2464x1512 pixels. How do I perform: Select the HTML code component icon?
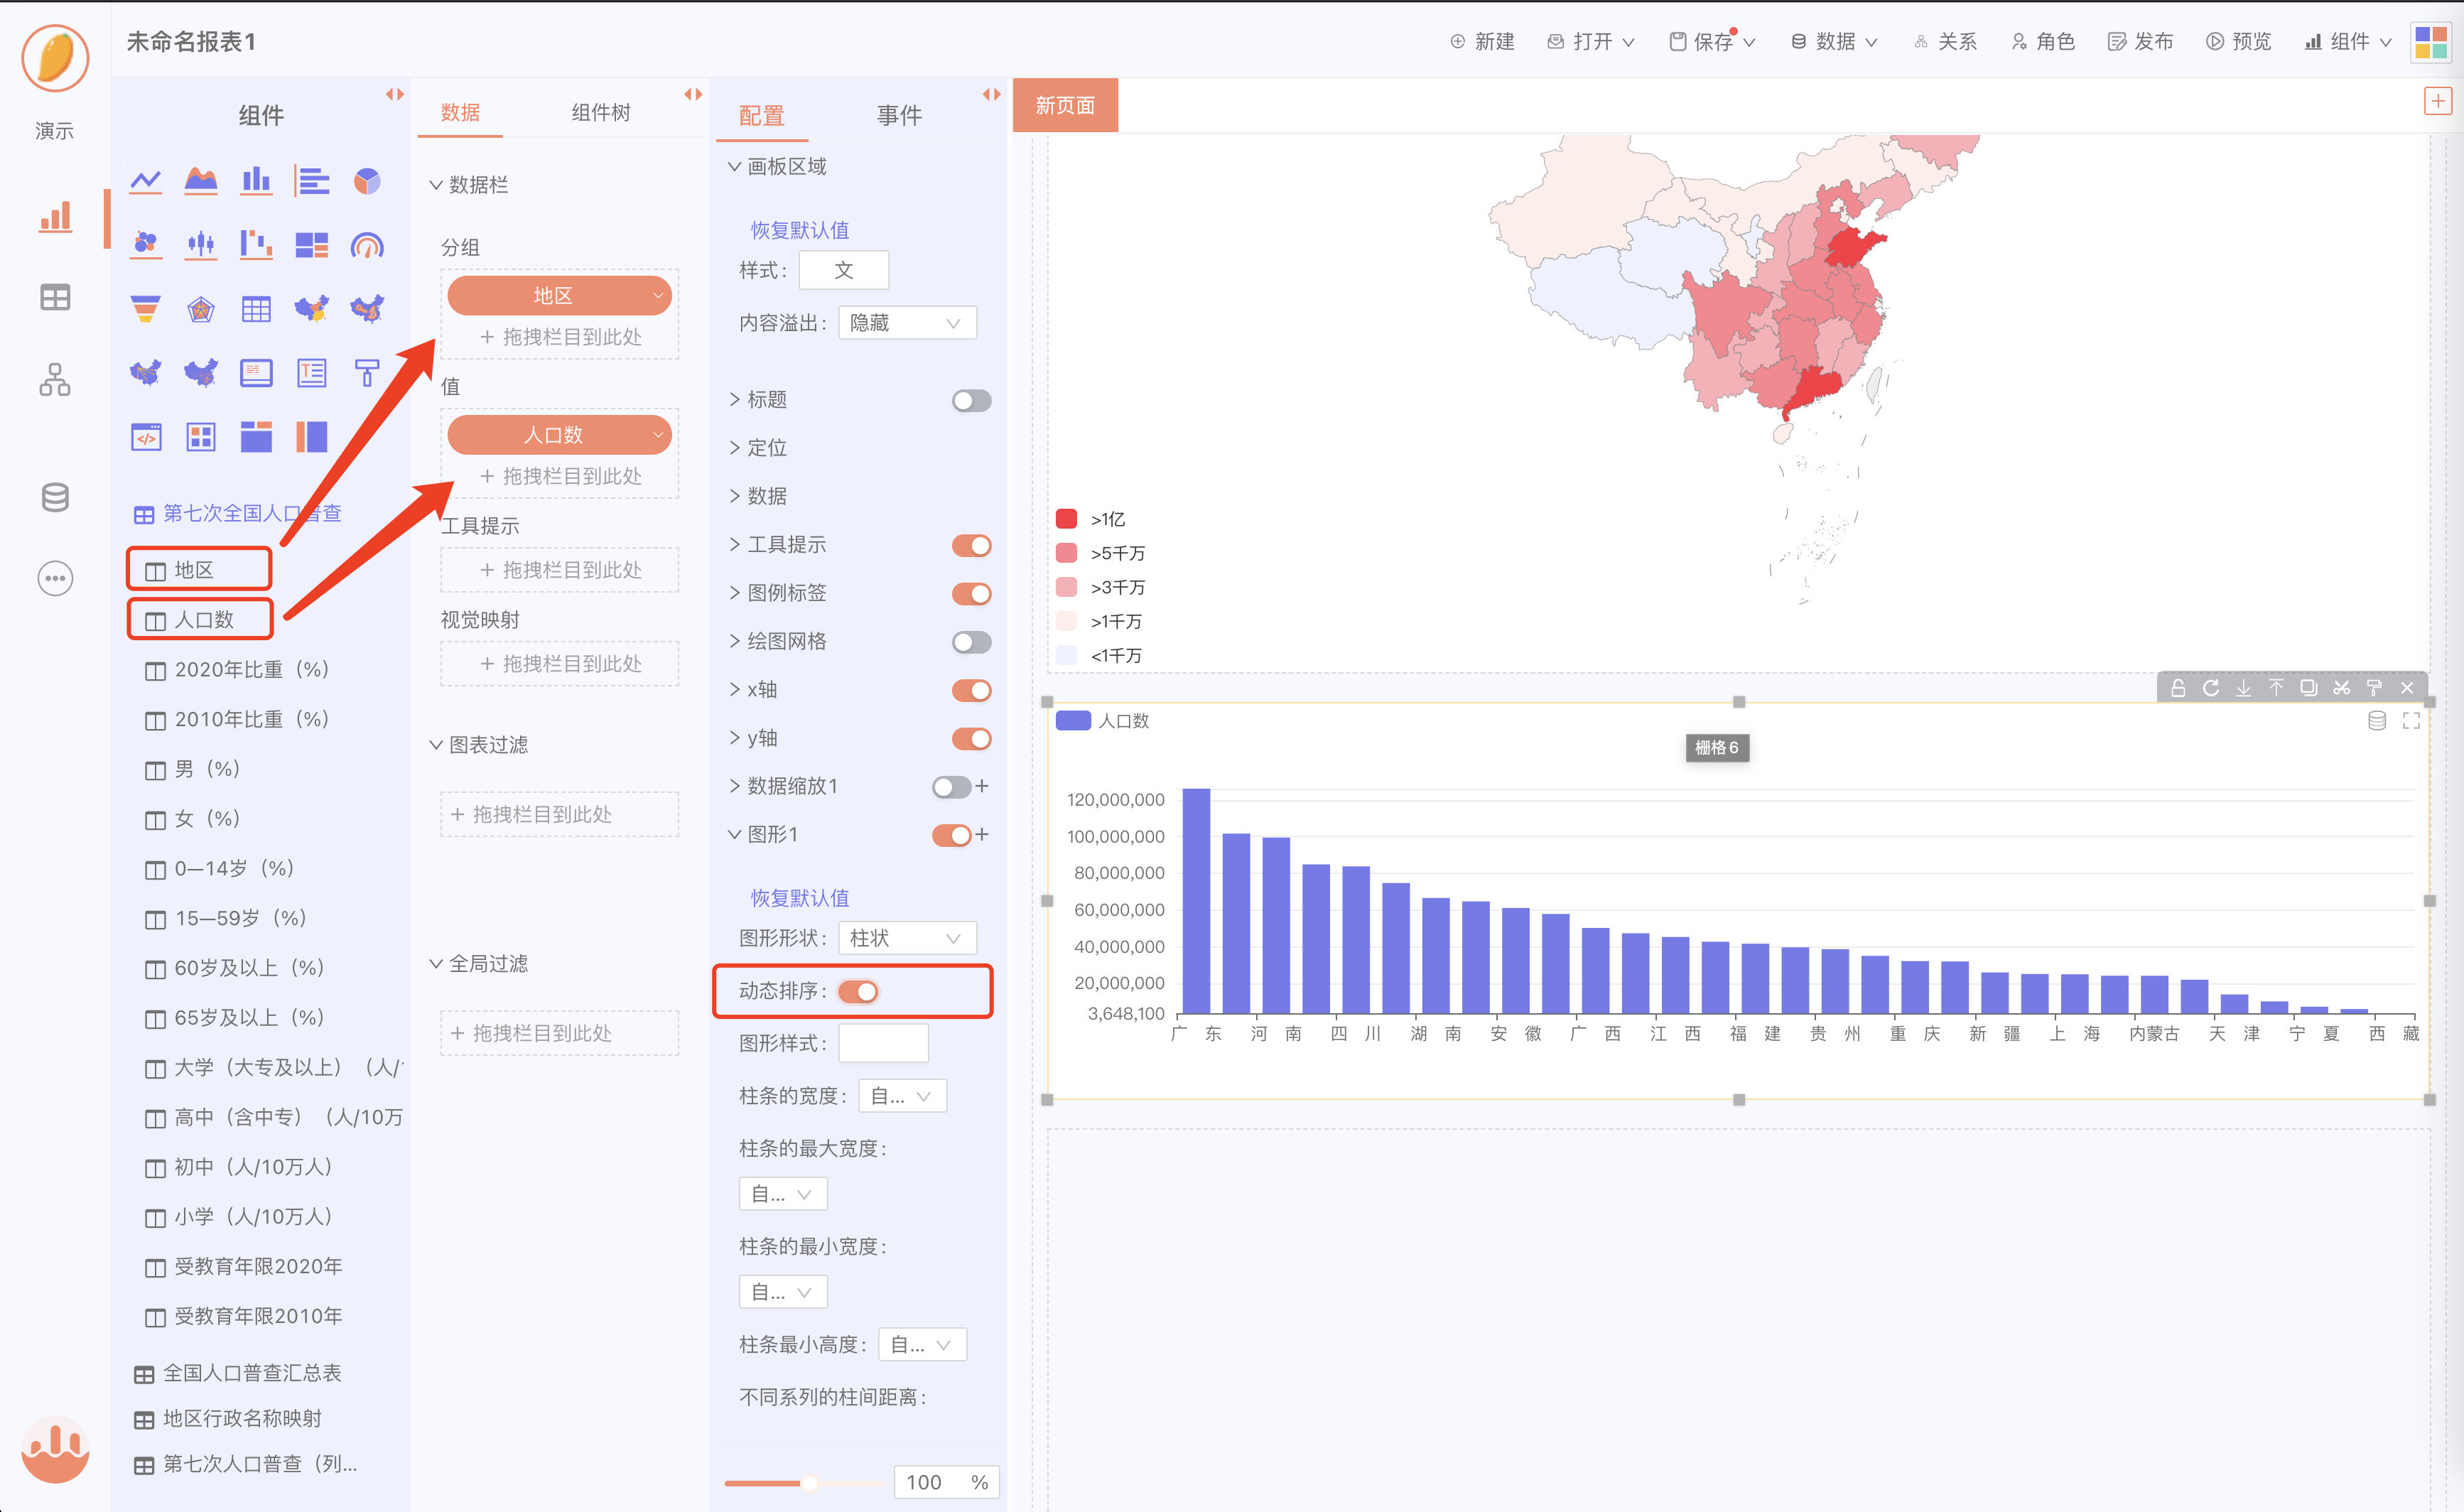[146, 437]
